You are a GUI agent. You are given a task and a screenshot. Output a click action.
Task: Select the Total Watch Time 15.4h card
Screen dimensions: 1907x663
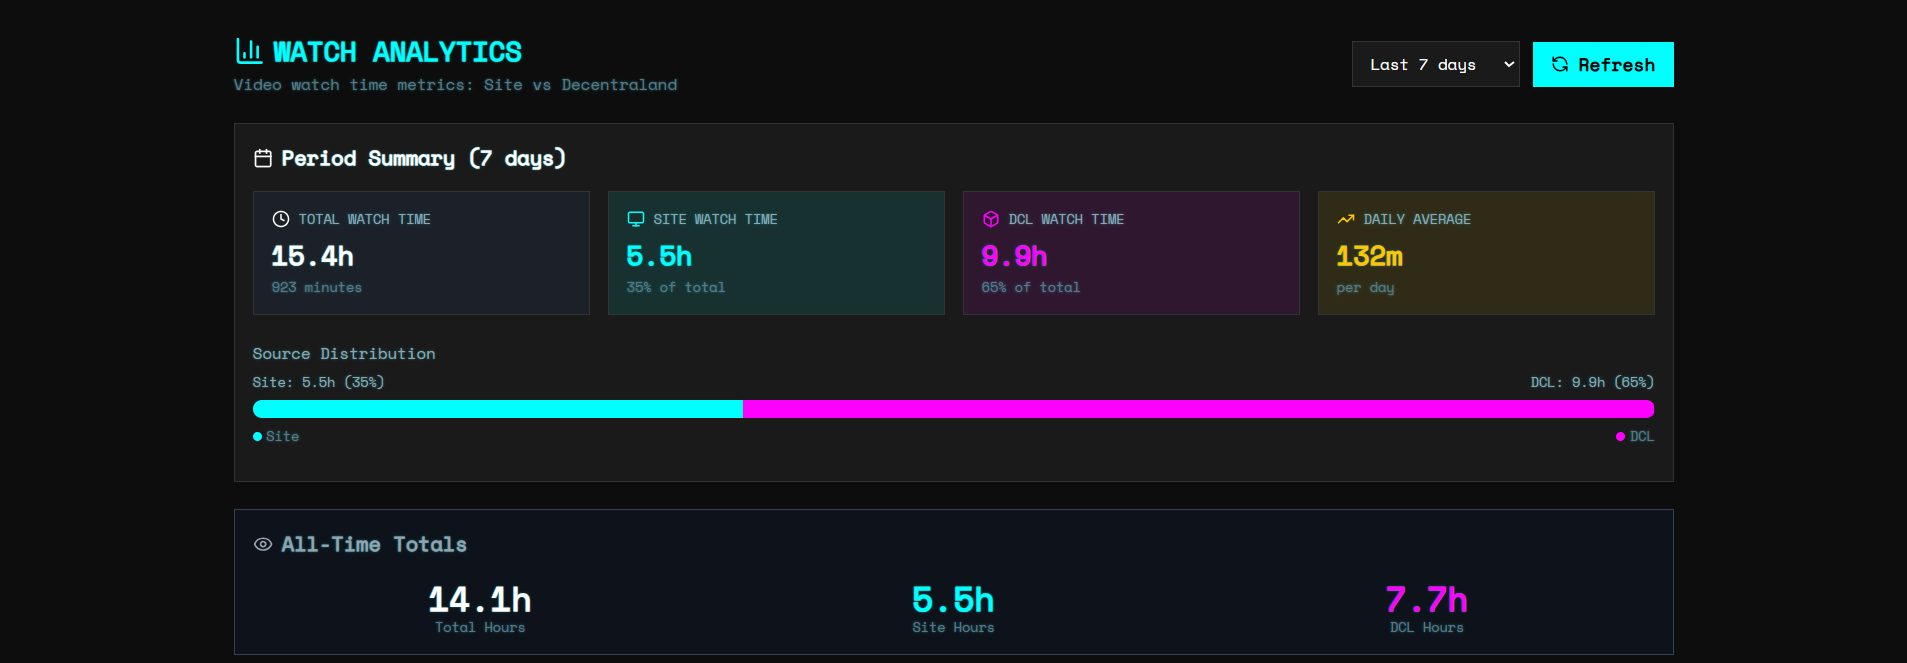(x=421, y=253)
